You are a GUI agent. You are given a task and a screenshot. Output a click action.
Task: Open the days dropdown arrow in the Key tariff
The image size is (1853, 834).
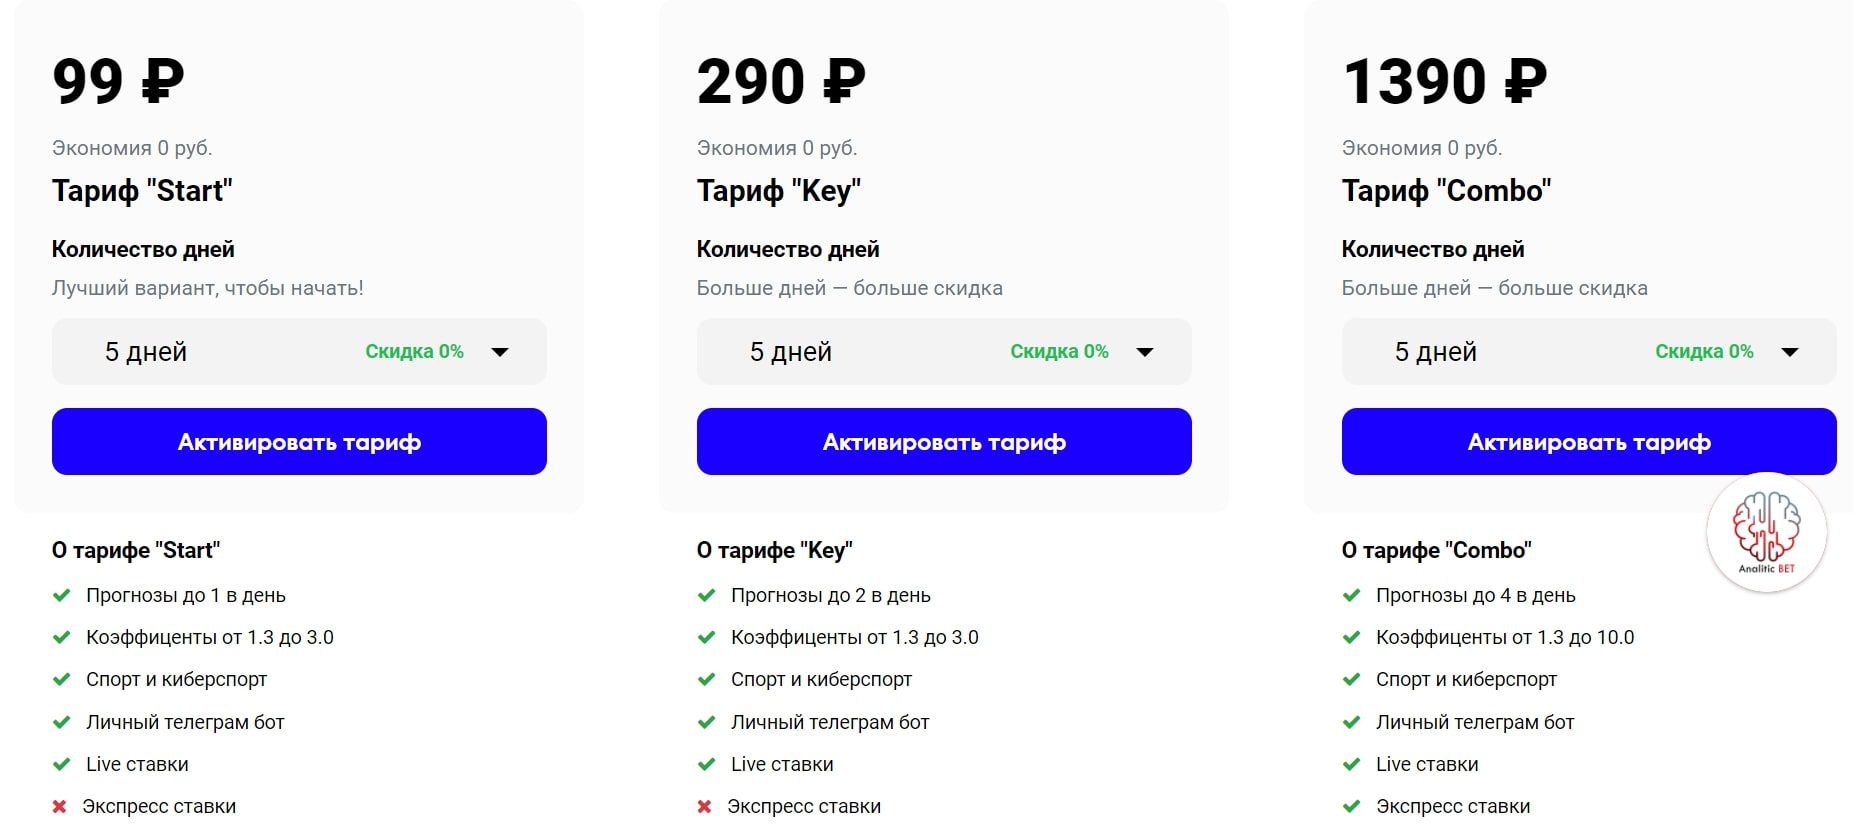click(1145, 352)
